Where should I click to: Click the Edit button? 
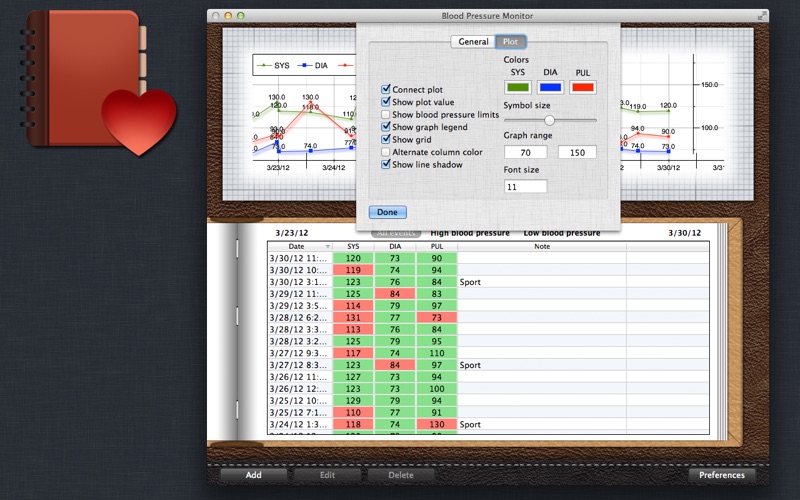coord(327,475)
